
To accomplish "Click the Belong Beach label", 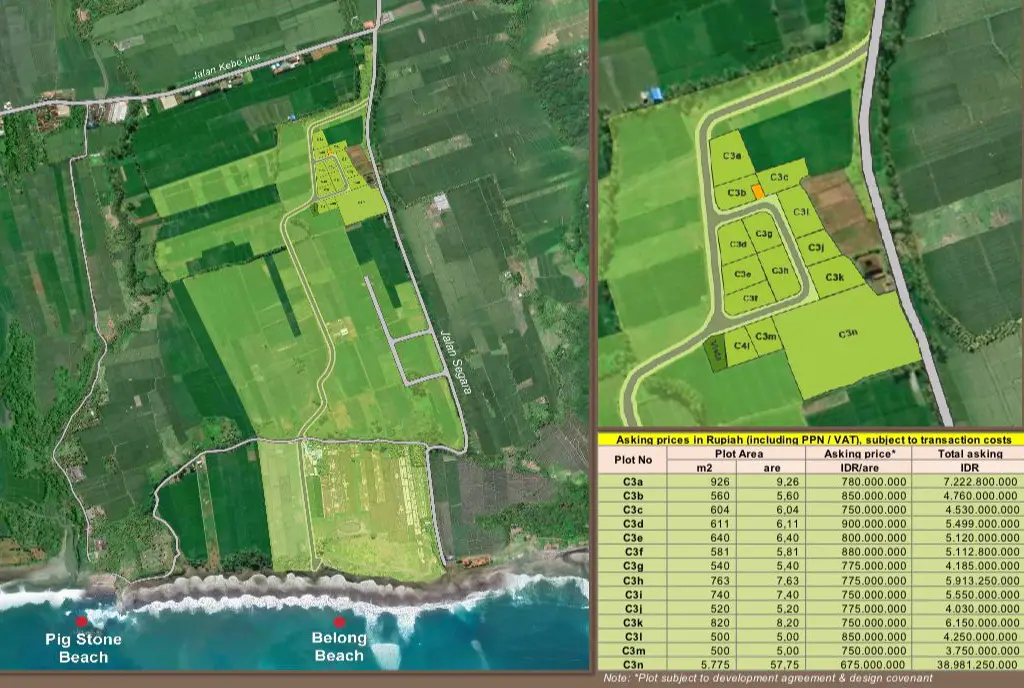I will pos(339,646).
